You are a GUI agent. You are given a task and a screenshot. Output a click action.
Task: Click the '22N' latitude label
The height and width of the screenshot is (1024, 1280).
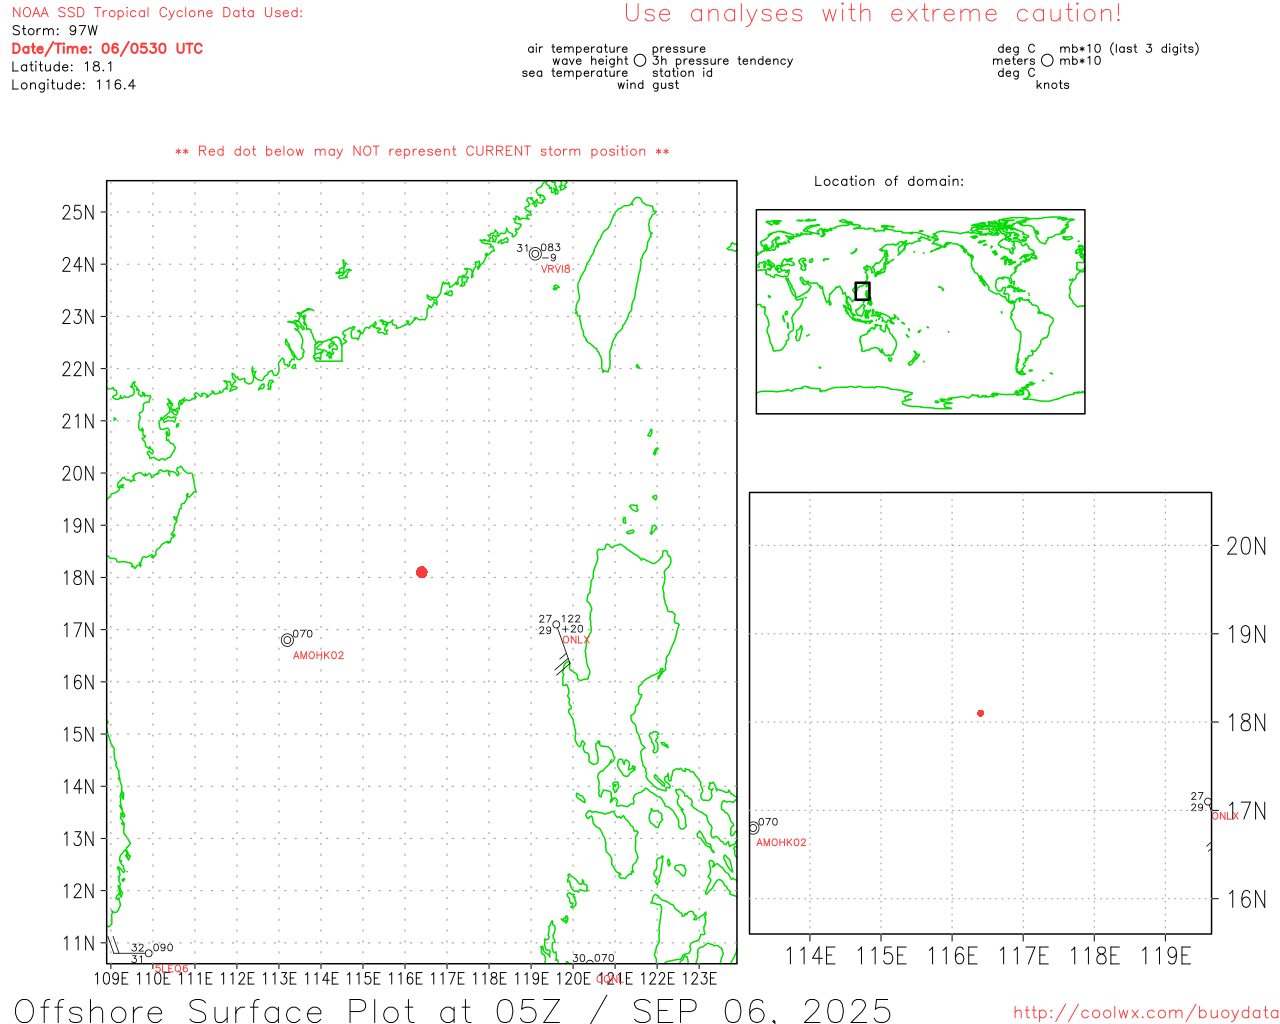coord(78,369)
